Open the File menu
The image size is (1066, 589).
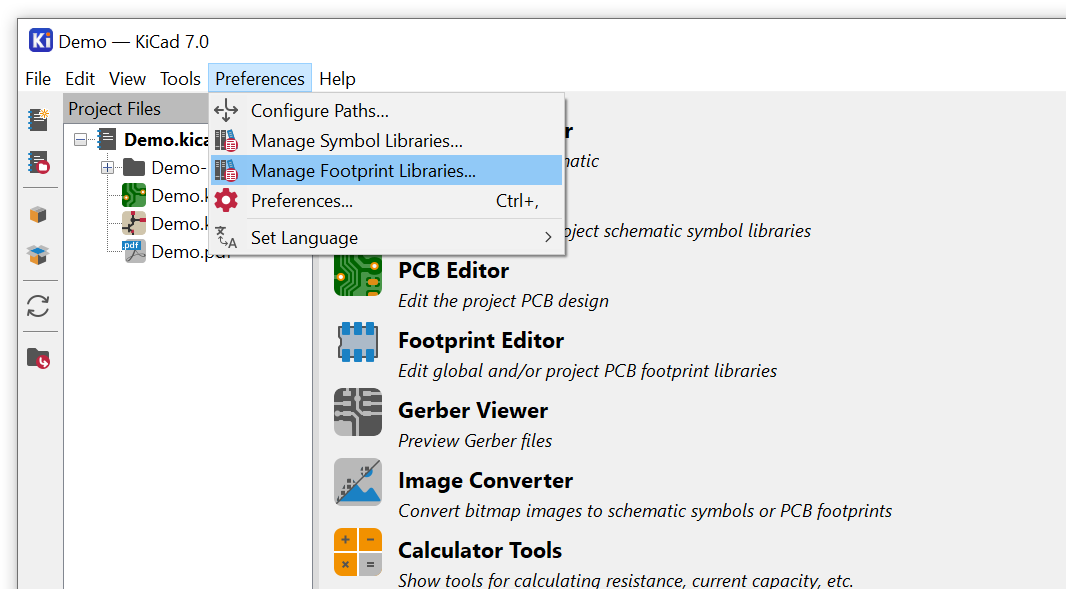[38, 79]
